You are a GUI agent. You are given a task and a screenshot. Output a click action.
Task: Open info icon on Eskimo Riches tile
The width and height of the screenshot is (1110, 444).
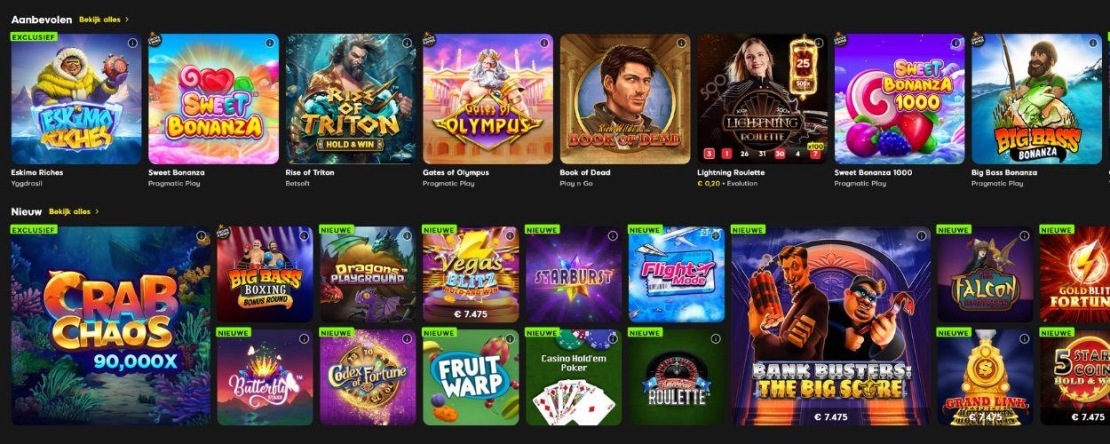[x=132, y=43]
